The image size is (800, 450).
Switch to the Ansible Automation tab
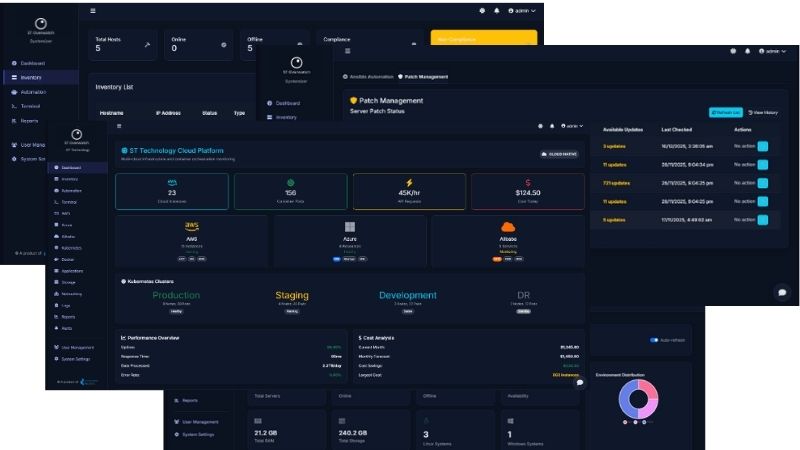(368, 76)
